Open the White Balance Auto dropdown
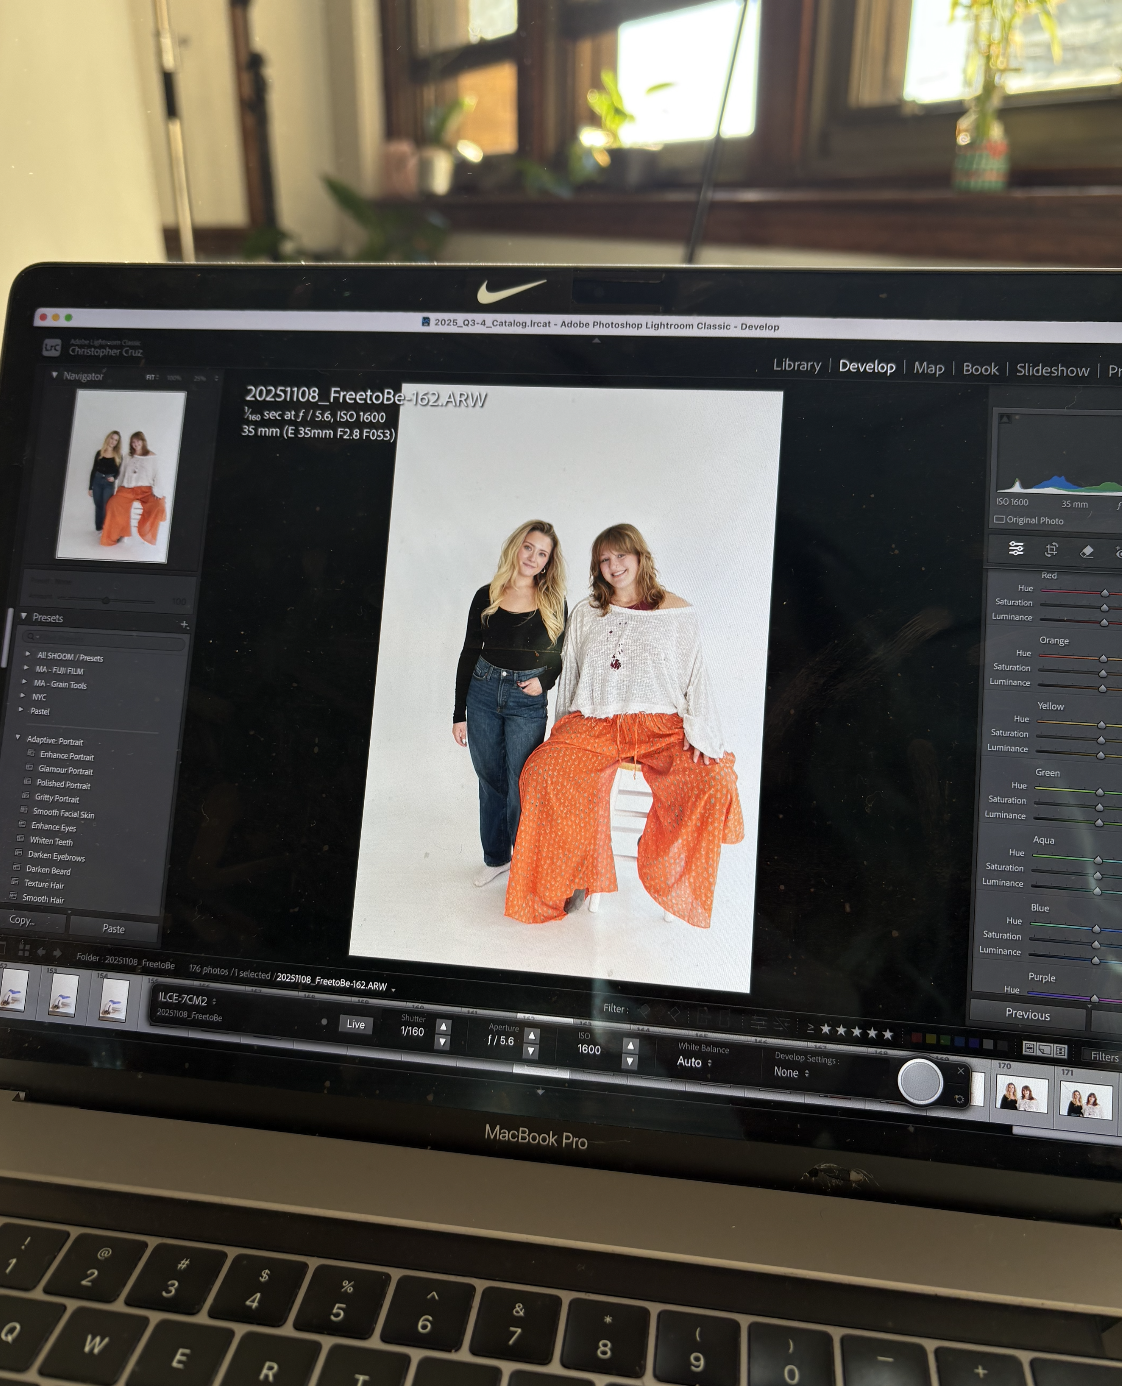 pos(694,1062)
